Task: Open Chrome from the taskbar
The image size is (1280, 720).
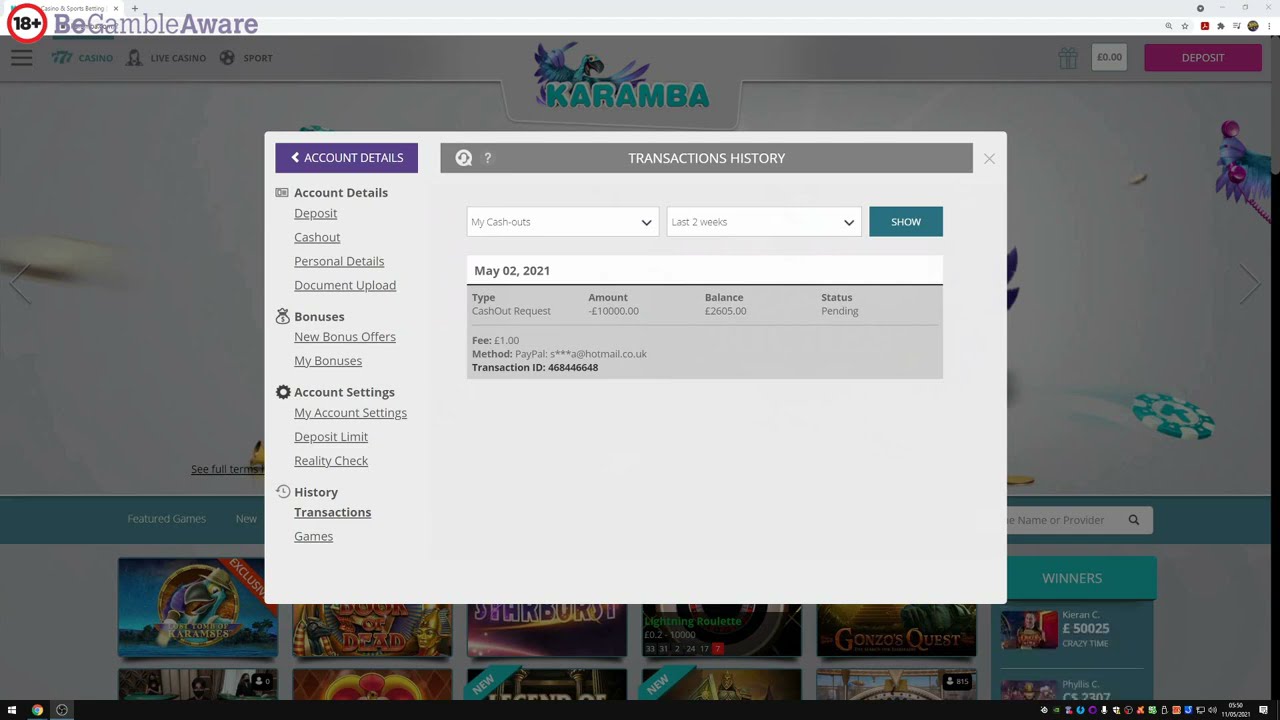Action: pos(37,710)
